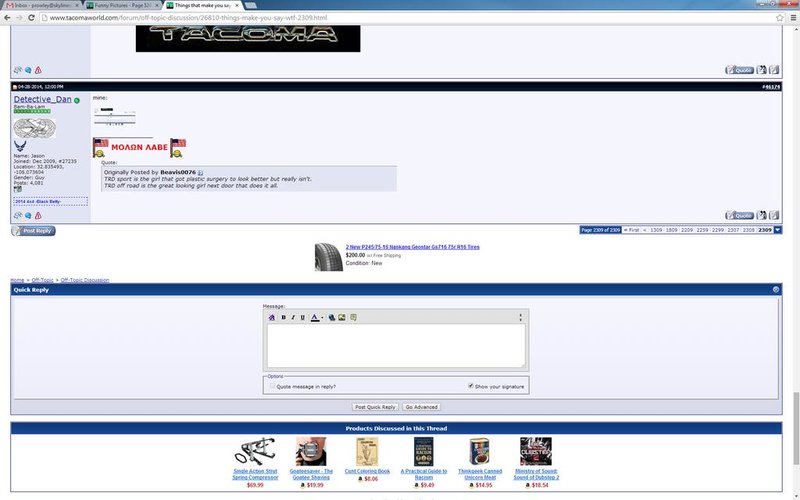Screen dimensions: 800x500
Task: Click into the Quick Reply message text area
Action: click(396, 345)
